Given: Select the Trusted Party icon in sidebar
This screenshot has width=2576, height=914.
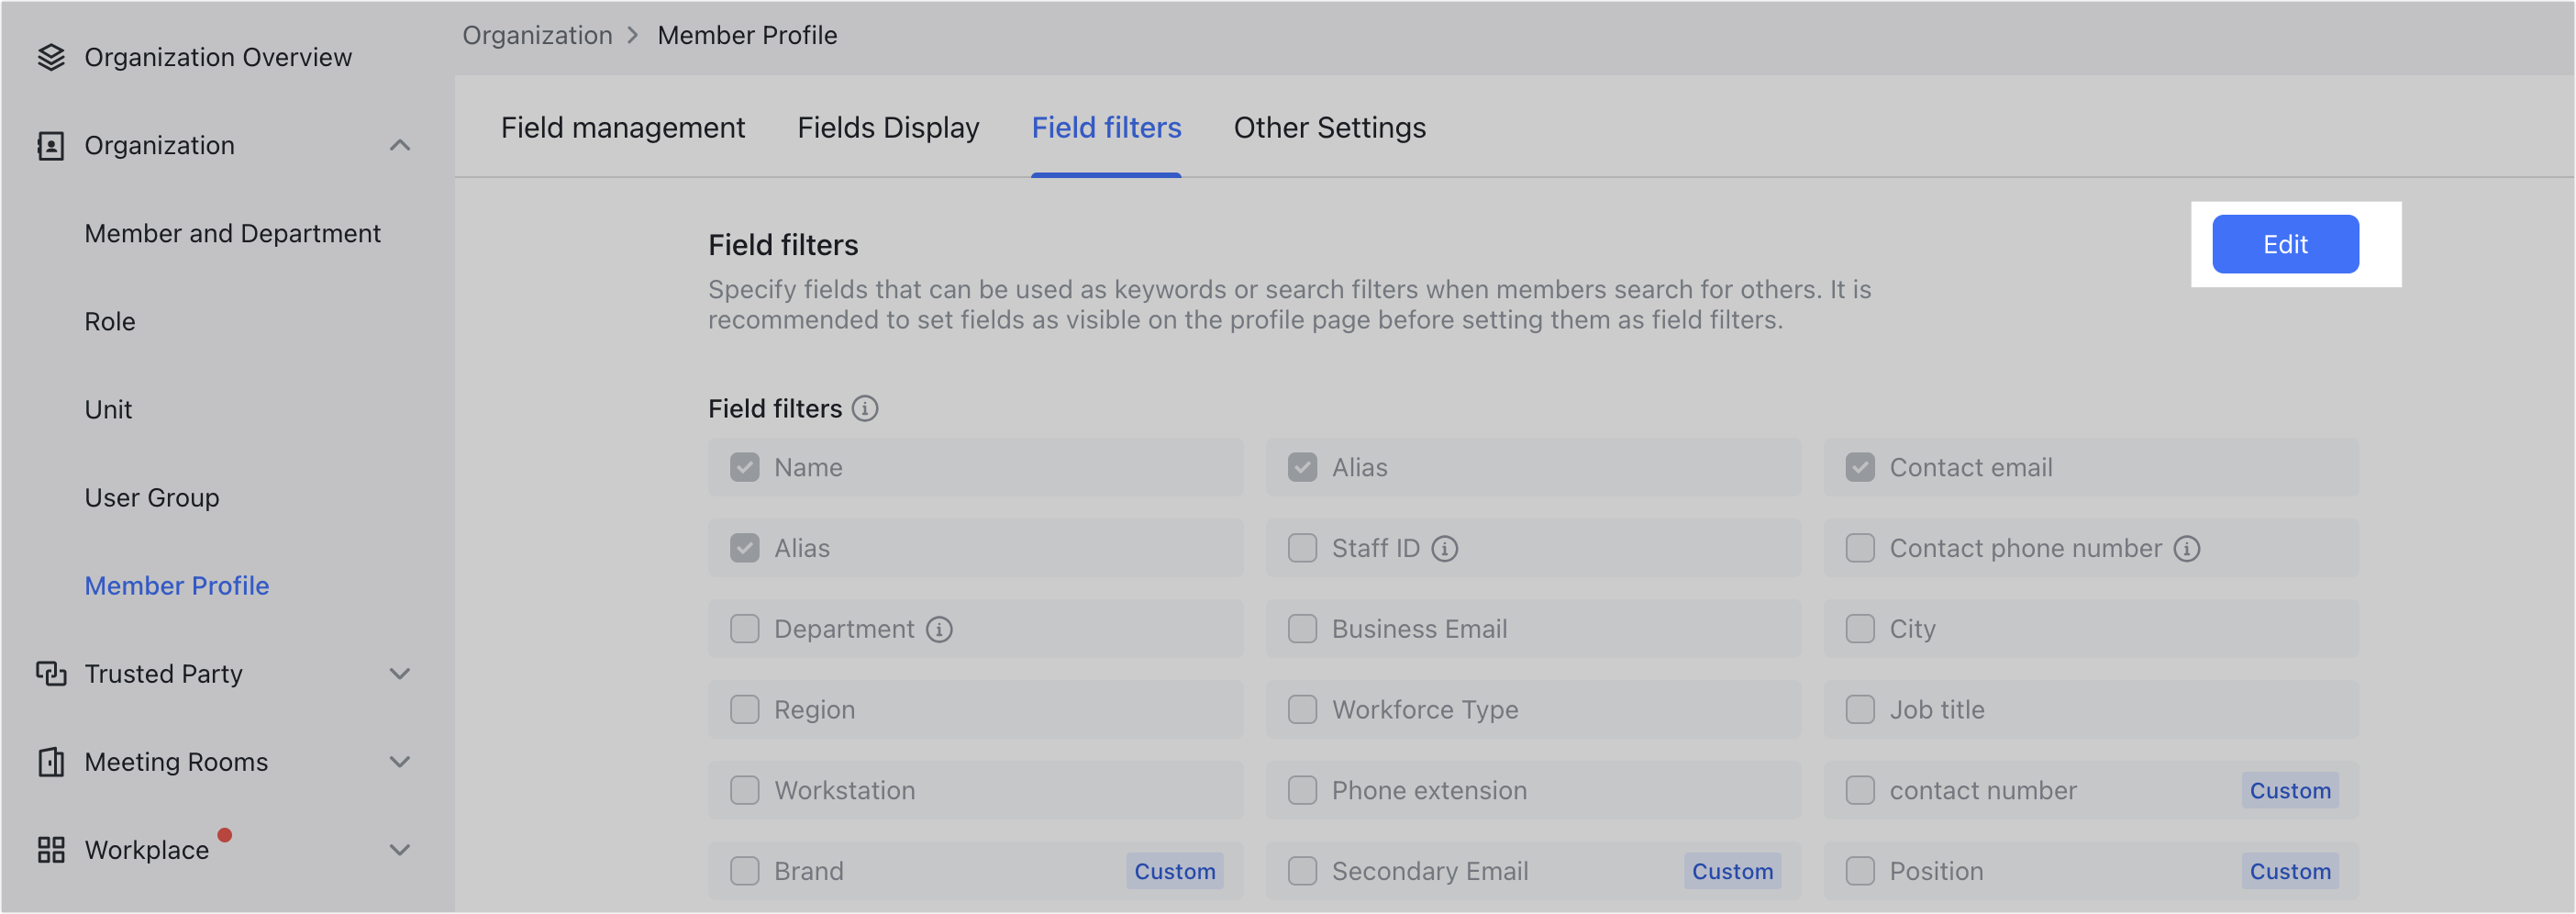Looking at the screenshot, I should pyautogui.click(x=50, y=673).
